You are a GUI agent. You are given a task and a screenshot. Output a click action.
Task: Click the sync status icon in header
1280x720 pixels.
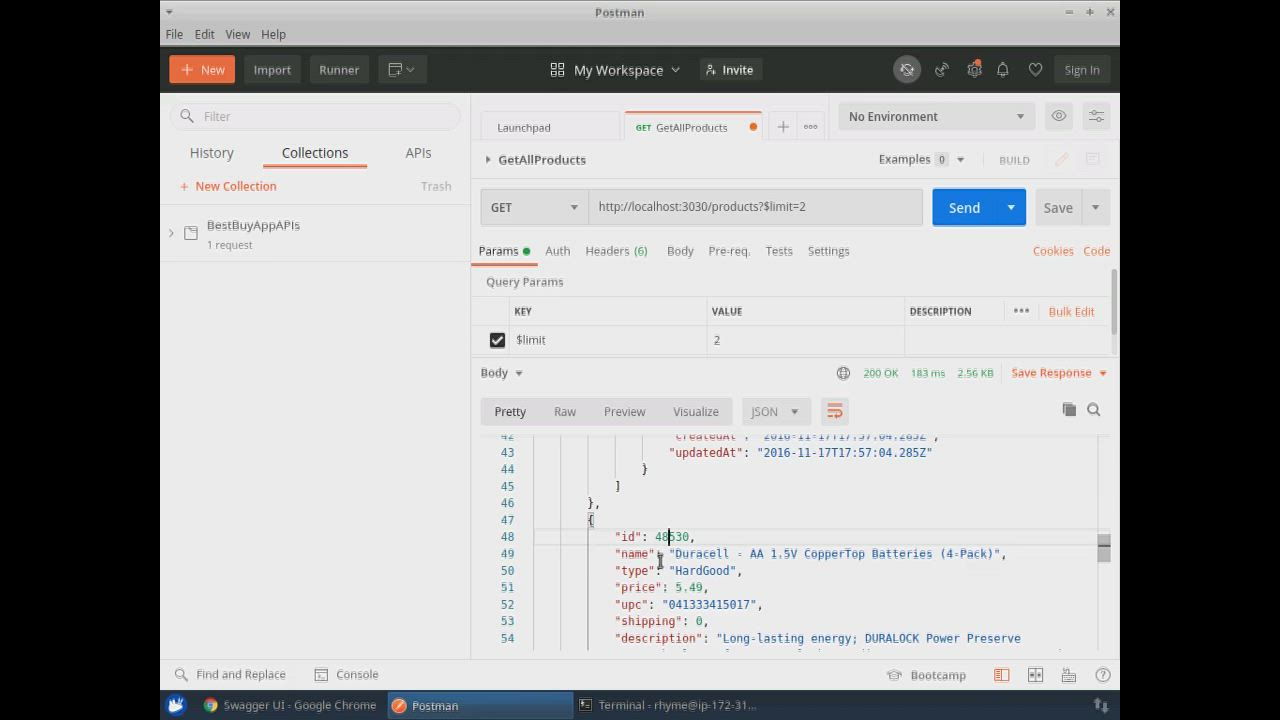point(907,70)
